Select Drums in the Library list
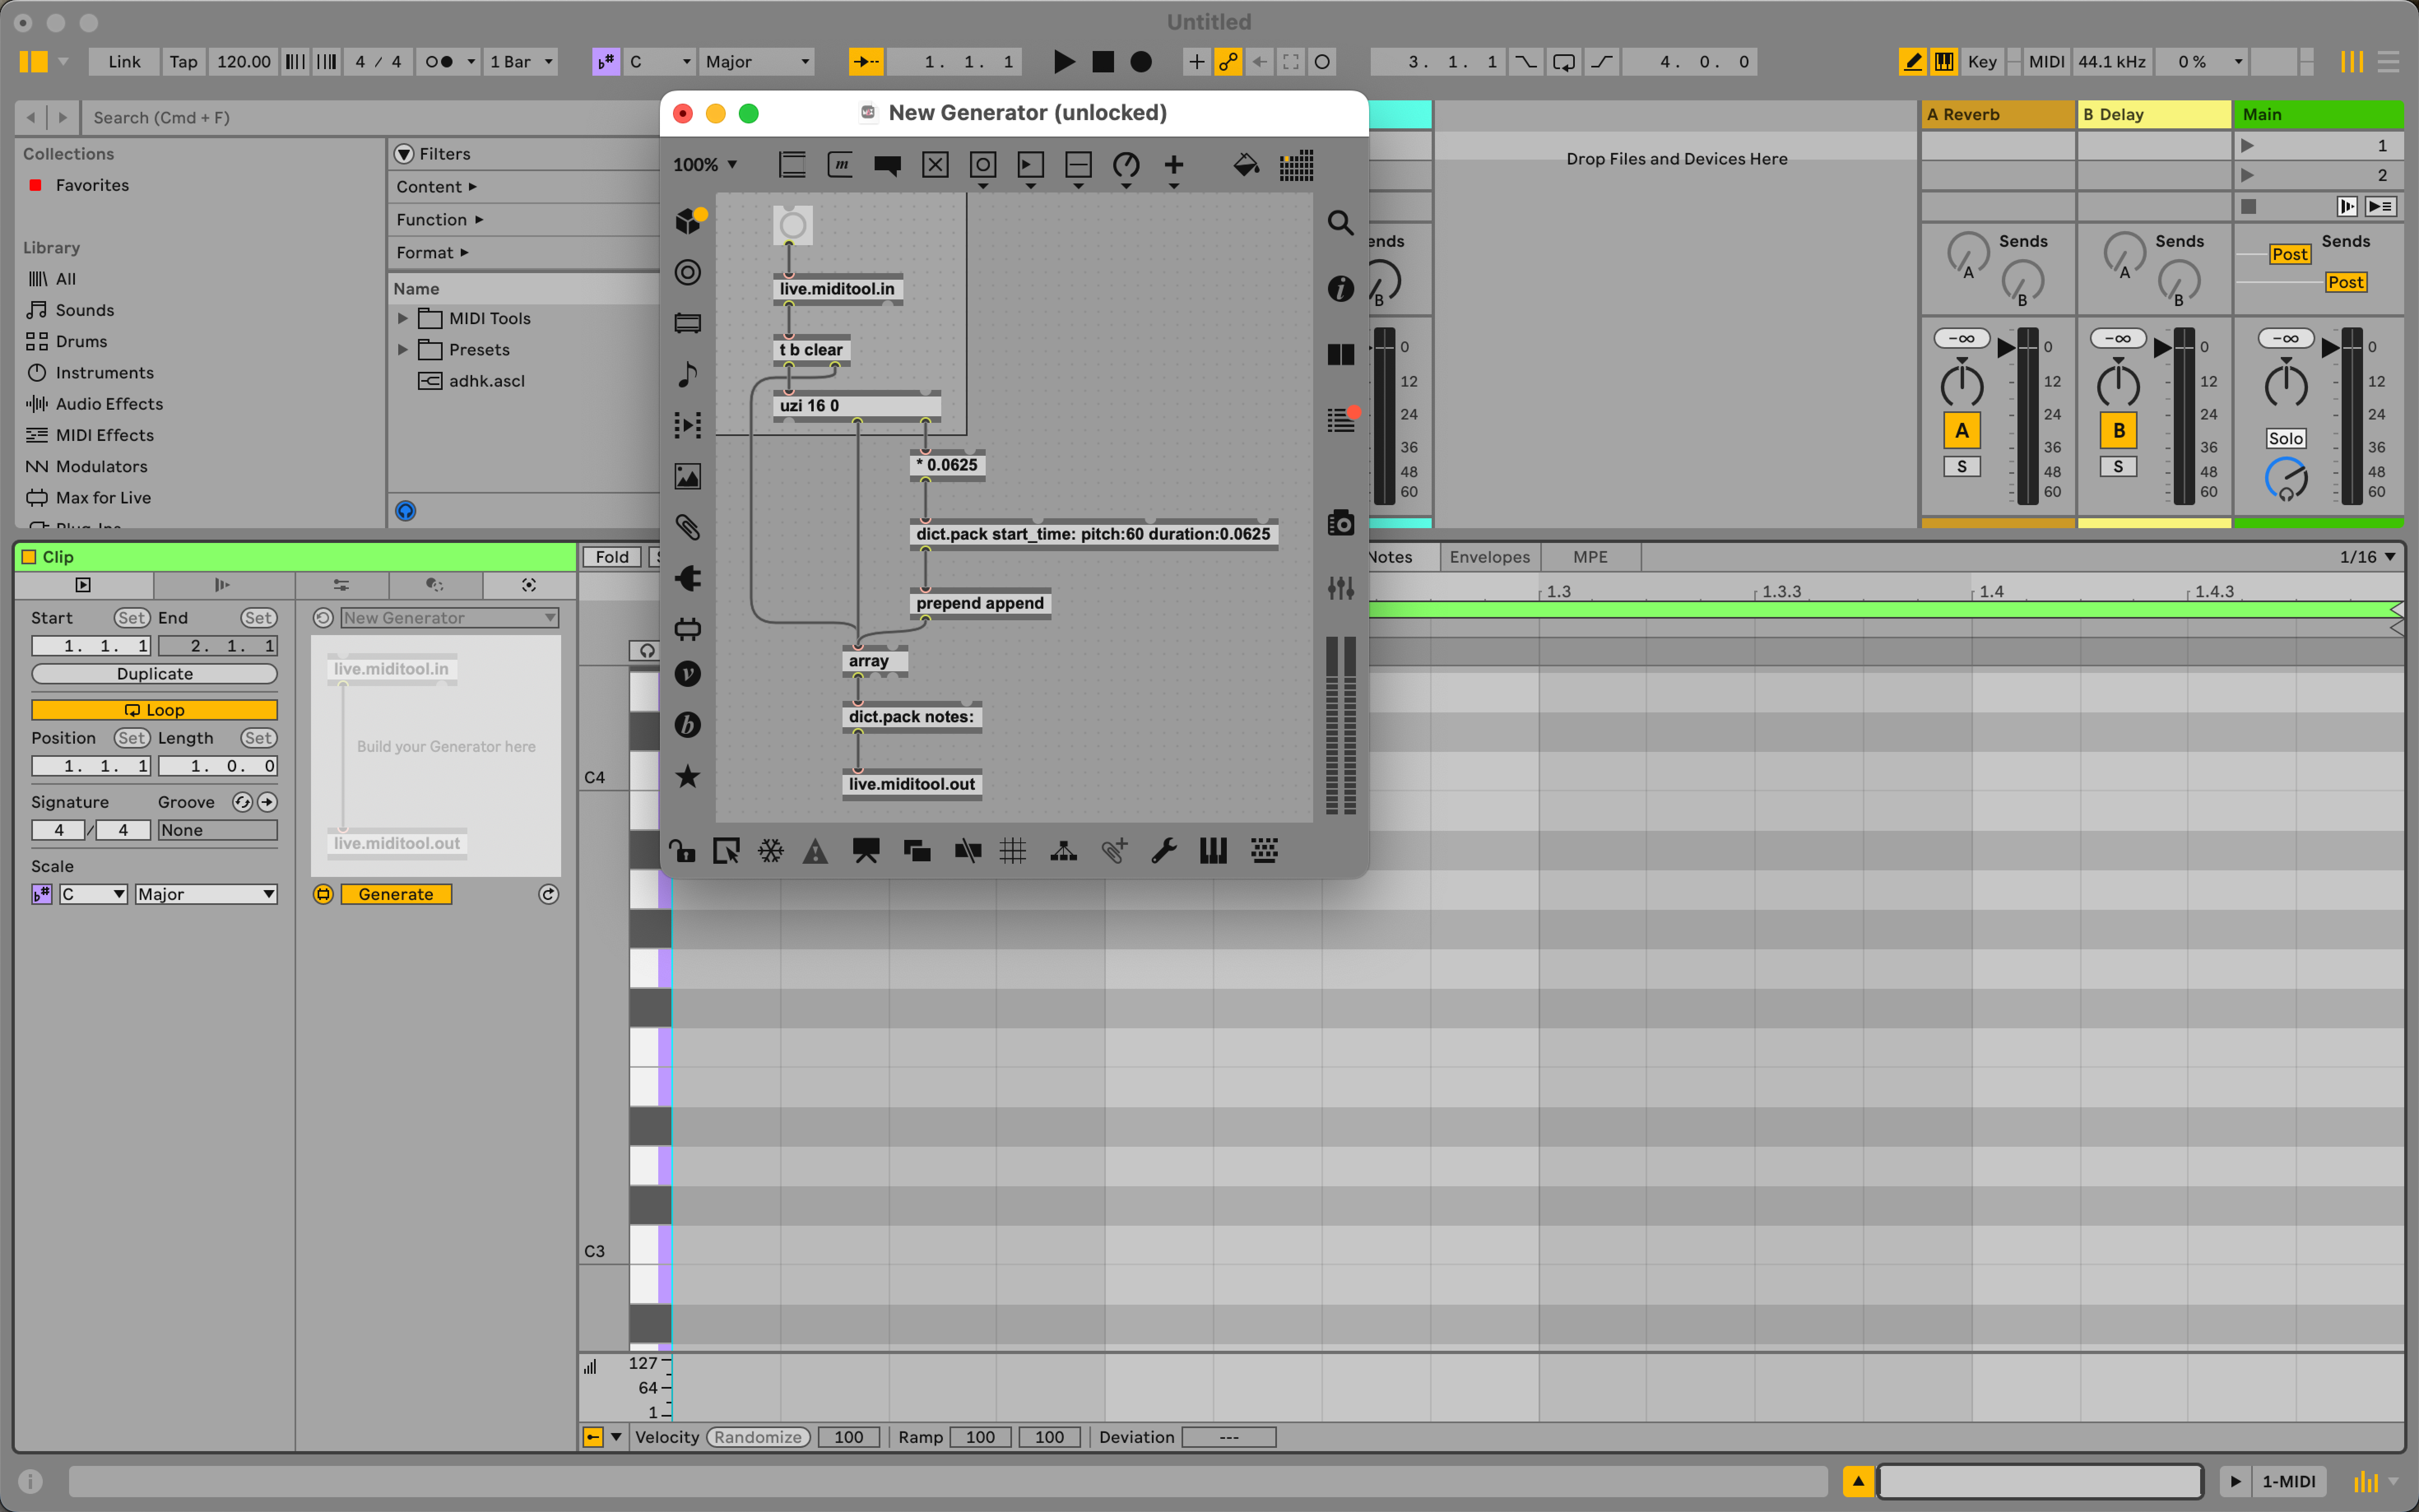The width and height of the screenshot is (2419, 1512). point(81,341)
